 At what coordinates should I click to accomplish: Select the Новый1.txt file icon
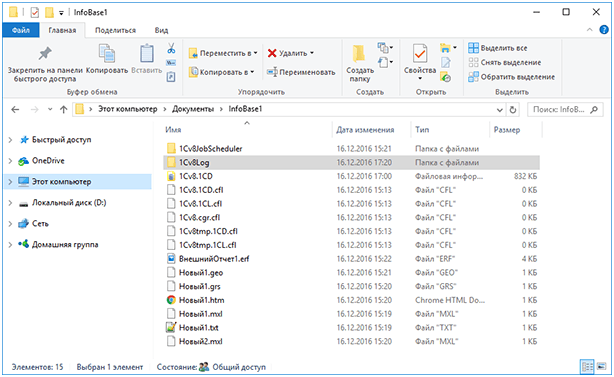171,327
